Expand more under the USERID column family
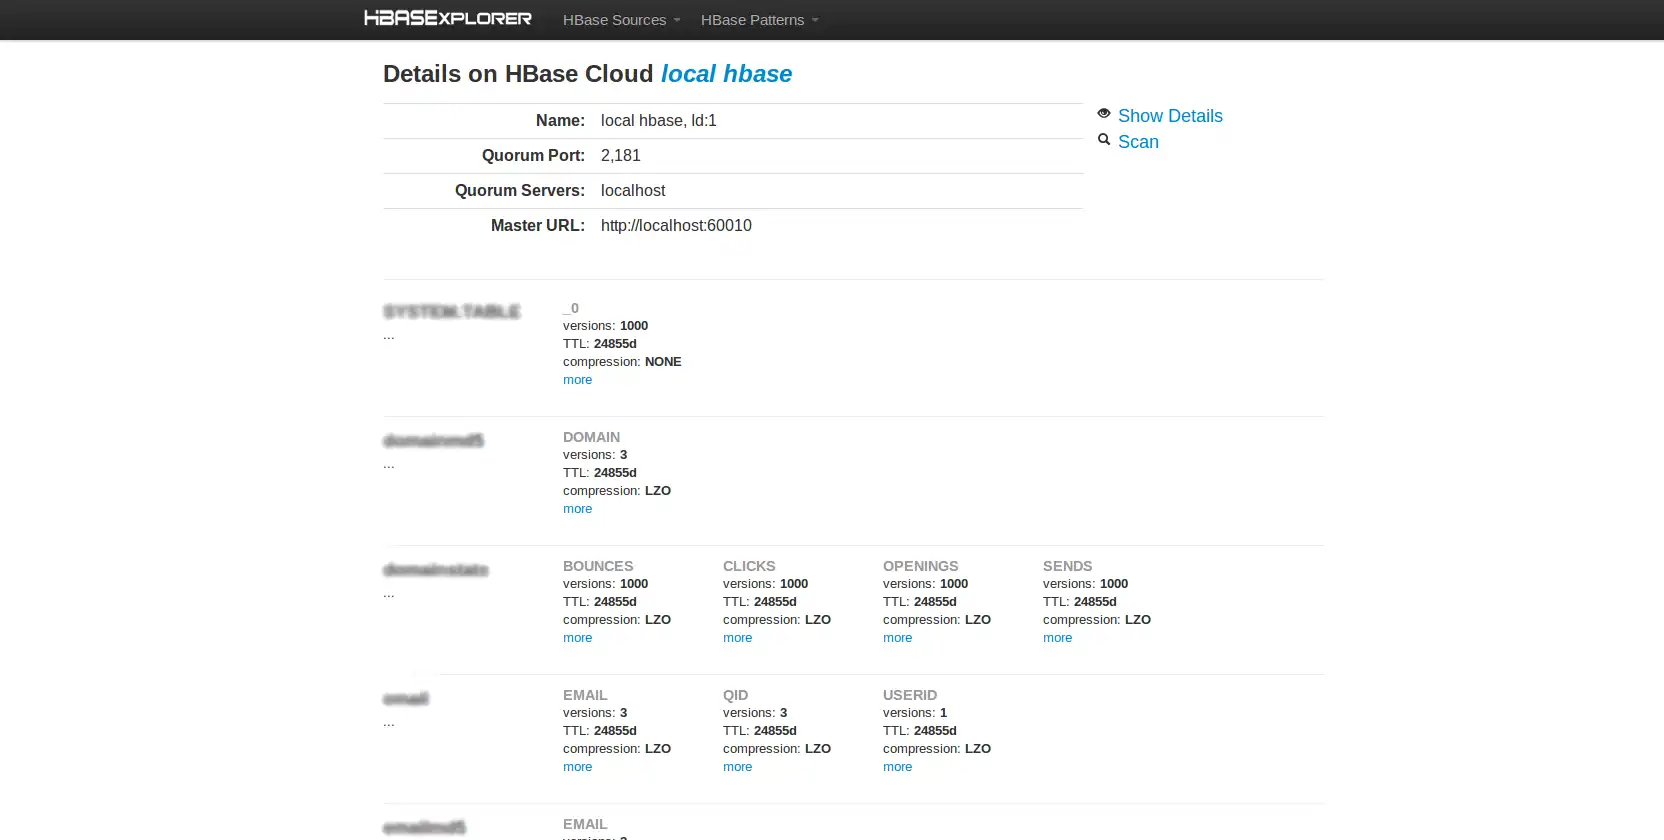 pyautogui.click(x=897, y=767)
